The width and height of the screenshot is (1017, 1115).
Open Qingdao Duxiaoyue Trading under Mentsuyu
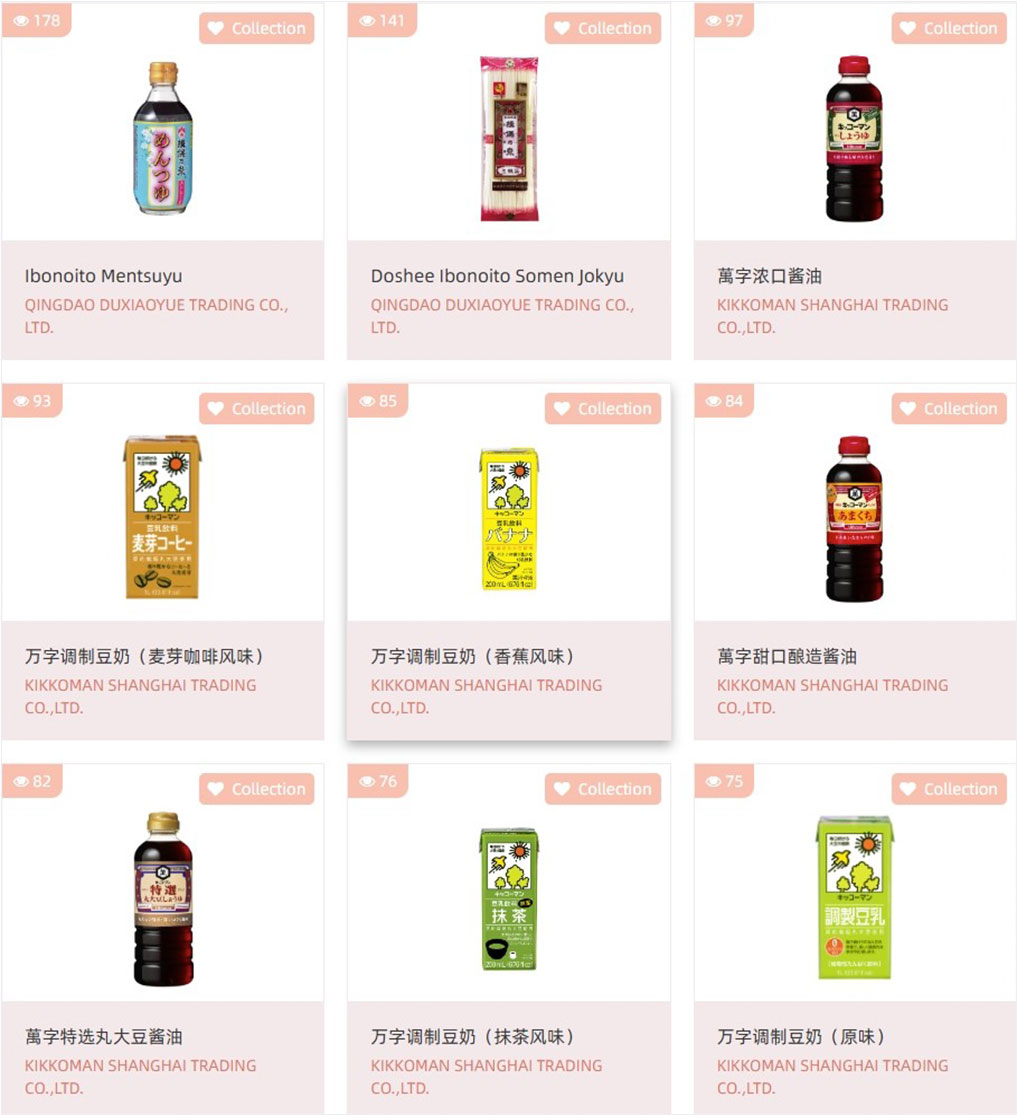pos(156,316)
